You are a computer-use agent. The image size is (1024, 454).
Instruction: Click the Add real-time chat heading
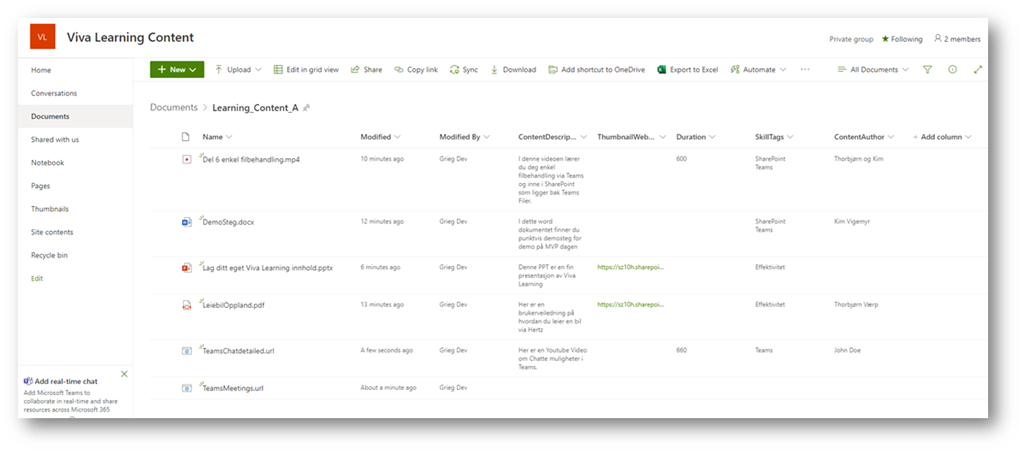click(x=65, y=381)
